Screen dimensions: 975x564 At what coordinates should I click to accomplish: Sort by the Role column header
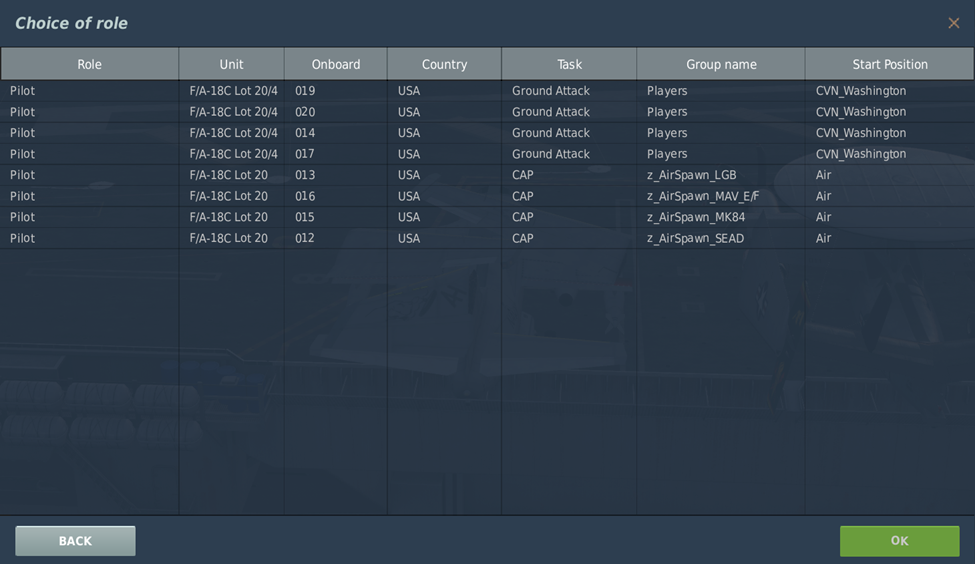pyautogui.click(x=90, y=64)
